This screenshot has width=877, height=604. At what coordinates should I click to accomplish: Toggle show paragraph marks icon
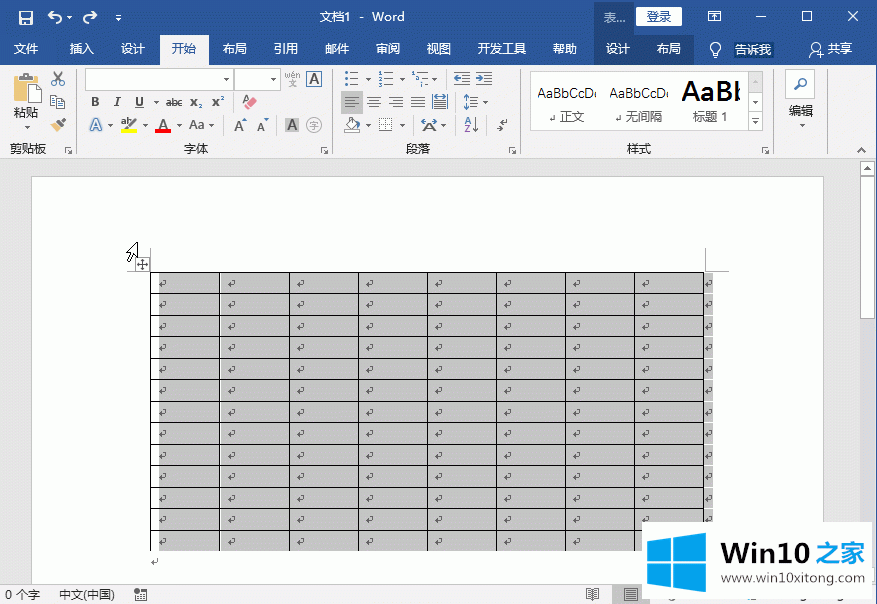[x=502, y=125]
